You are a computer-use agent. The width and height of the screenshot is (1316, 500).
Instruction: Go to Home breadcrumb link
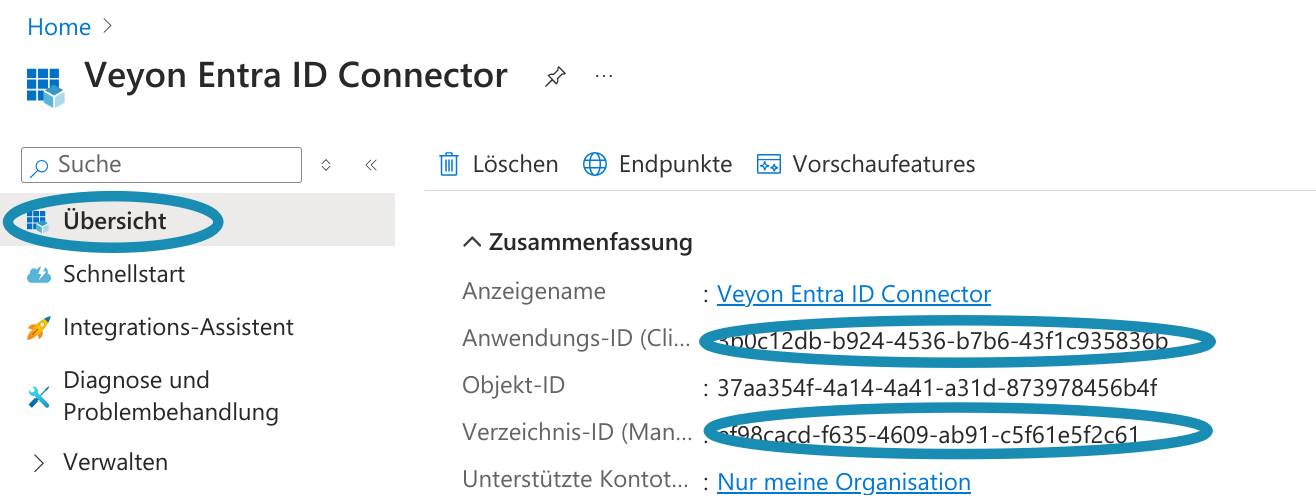59,27
